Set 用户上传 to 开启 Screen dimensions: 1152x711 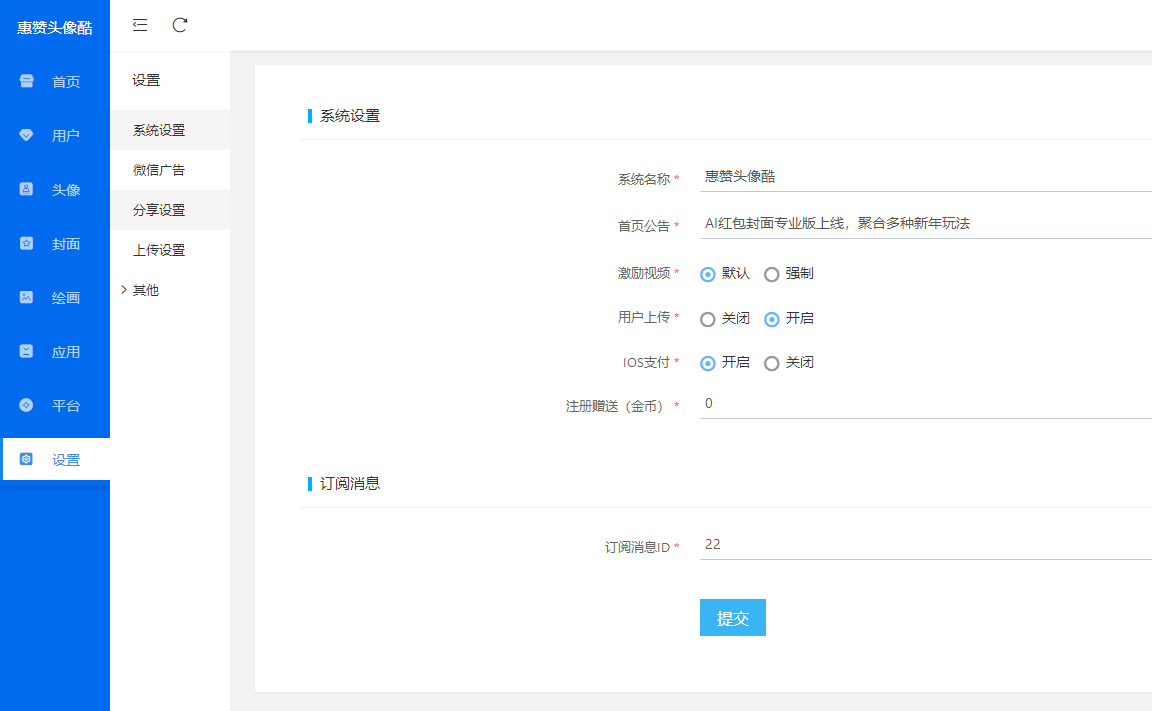tap(771, 320)
